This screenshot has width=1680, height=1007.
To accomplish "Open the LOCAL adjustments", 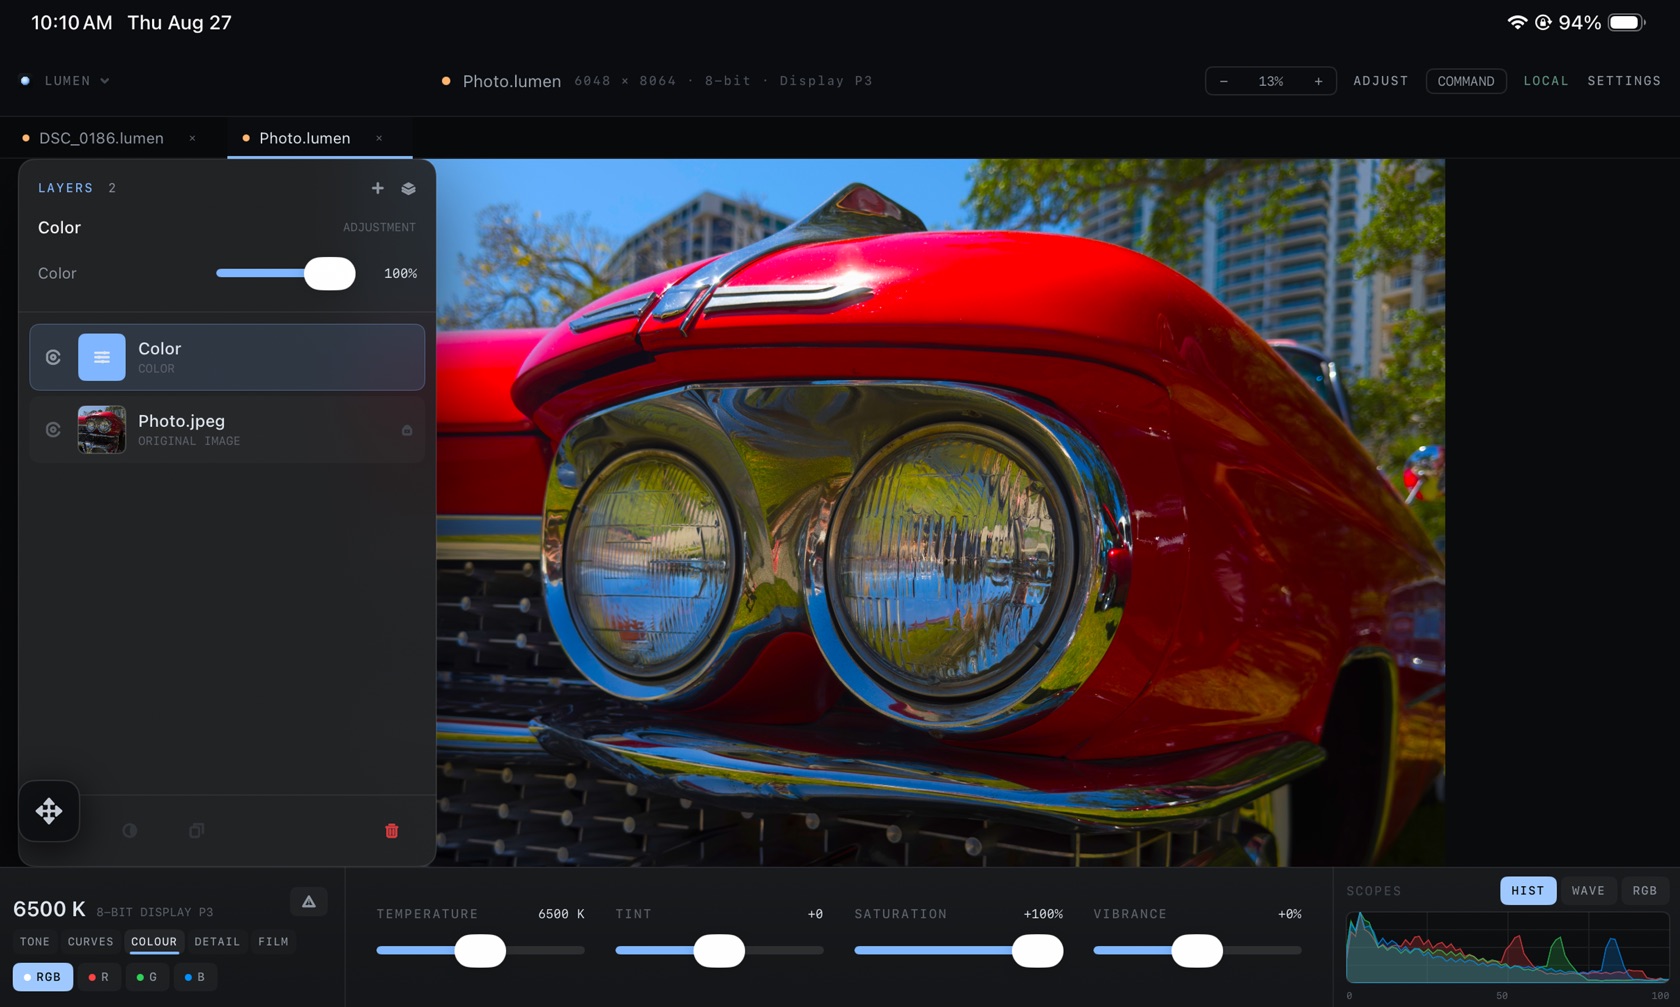I will (1546, 81).
